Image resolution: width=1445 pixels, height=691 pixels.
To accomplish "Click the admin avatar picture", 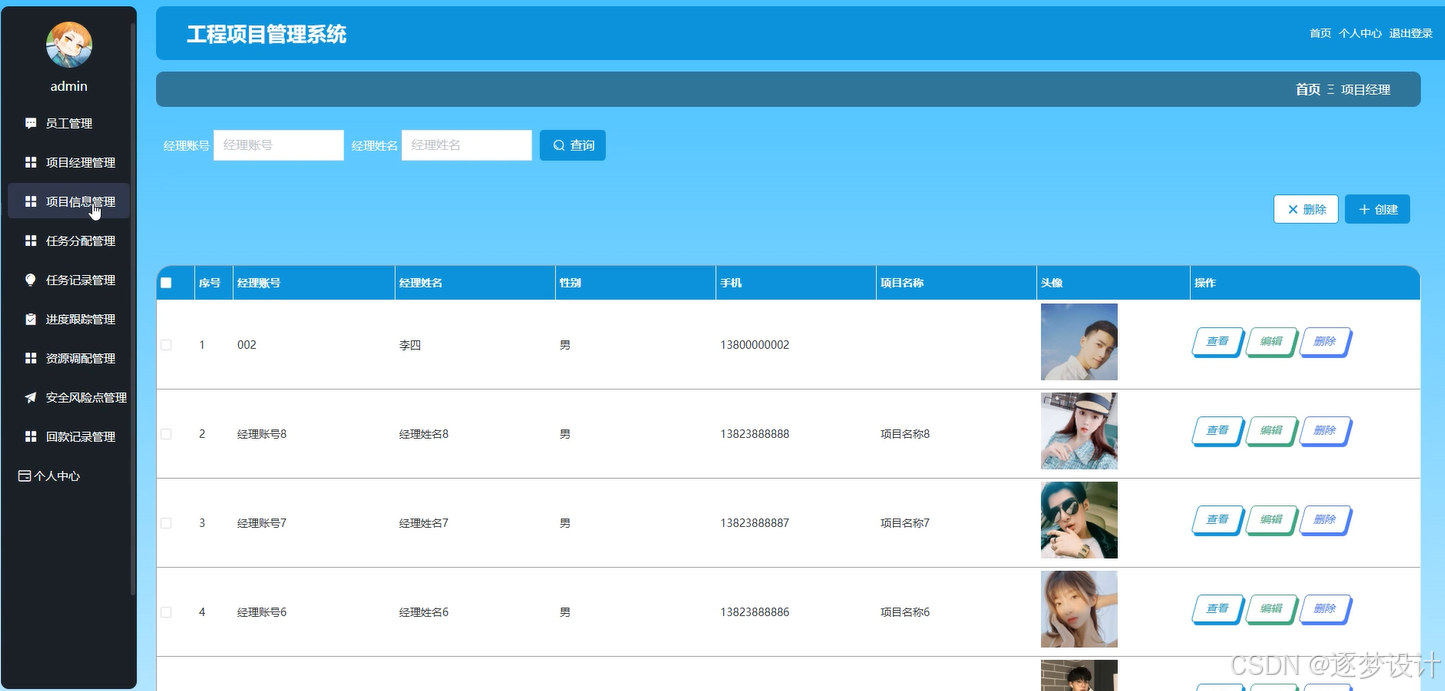I will 69,44.
